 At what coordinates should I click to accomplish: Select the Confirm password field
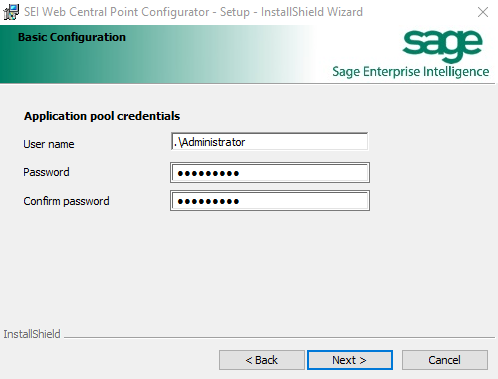[x=270, y=201]
